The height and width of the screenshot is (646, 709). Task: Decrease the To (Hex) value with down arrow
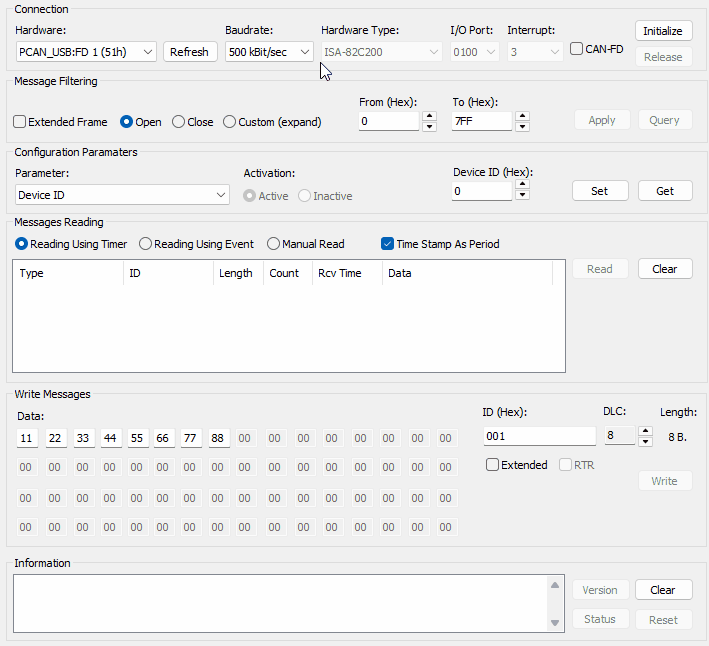click(522, 127)
